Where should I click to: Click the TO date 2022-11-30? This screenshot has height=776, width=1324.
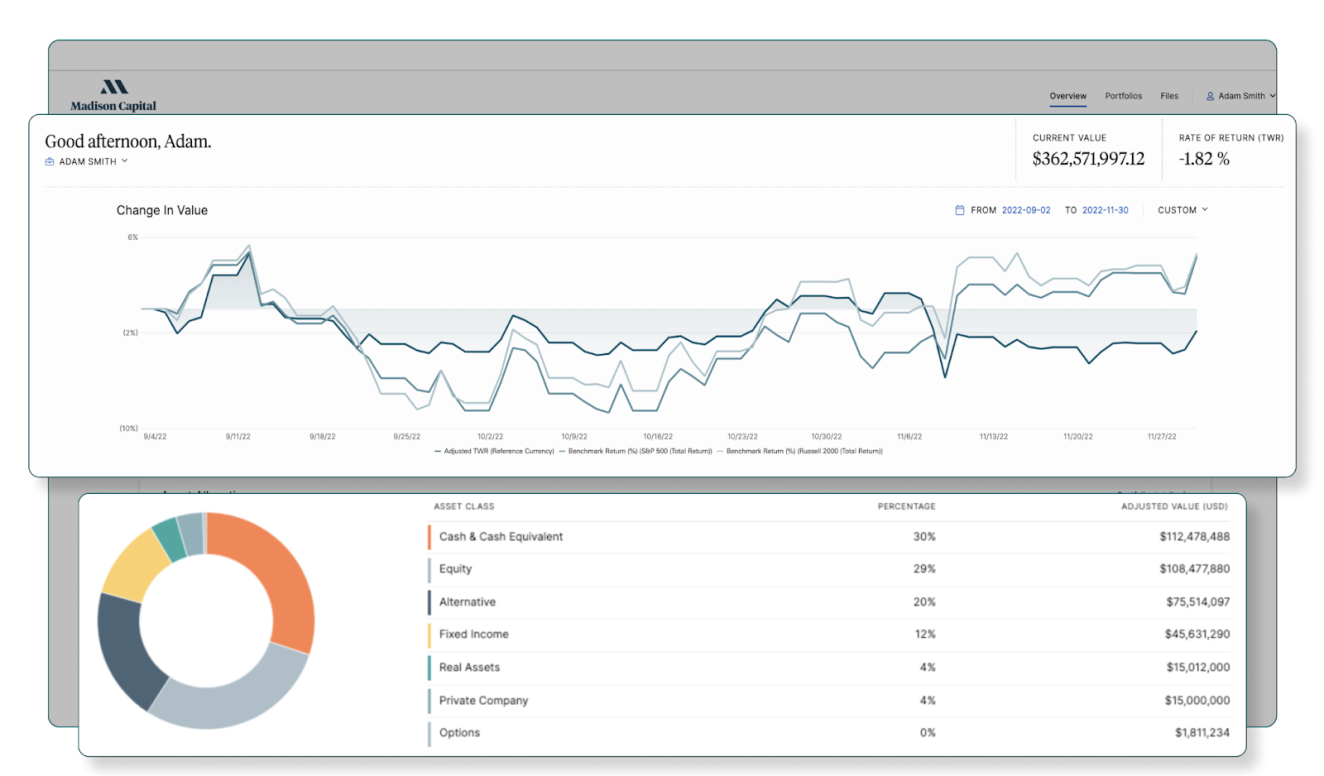pyautogui.click(x=1104, y=211)
